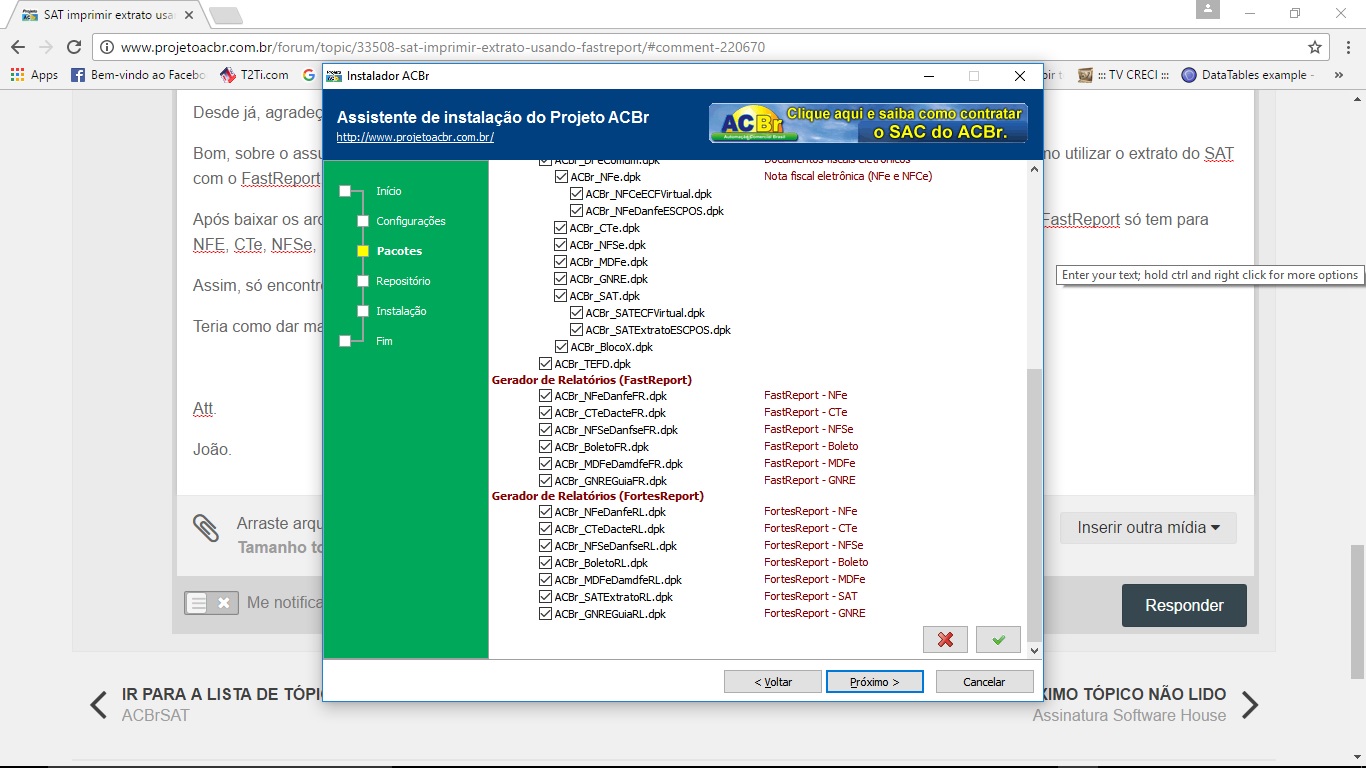Toggle ACBr_BoletoFR.dpk checkbox
The height and width of the screenshot is (768, 1366).
(x=545, y=447)
